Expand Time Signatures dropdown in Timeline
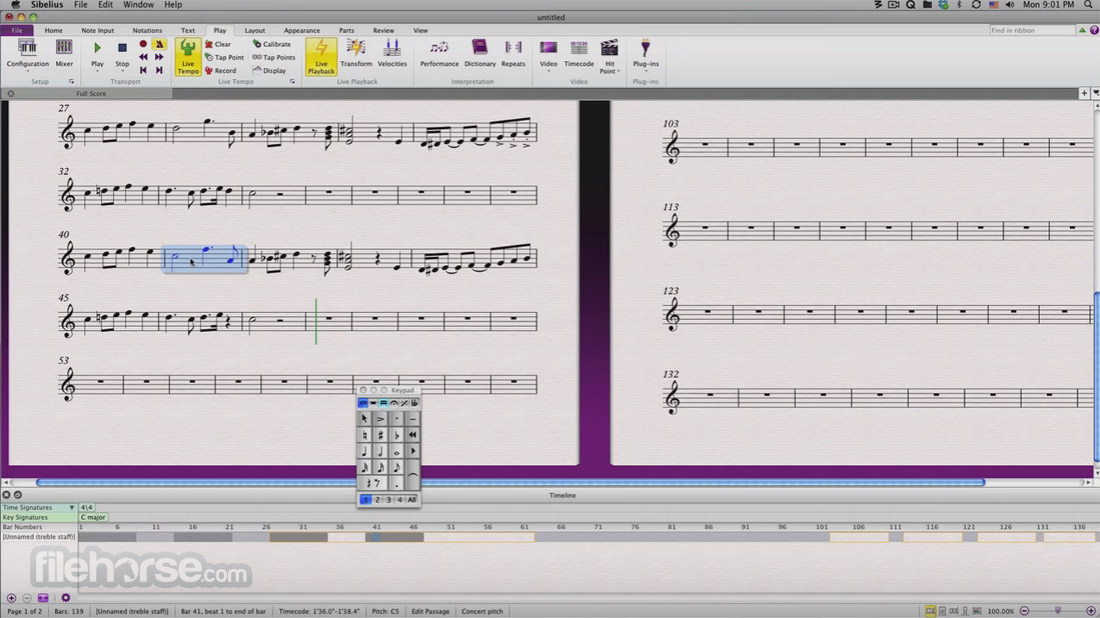Image resolution: width=1100 pixels, height=618 pixels. [x=71, y=507]
